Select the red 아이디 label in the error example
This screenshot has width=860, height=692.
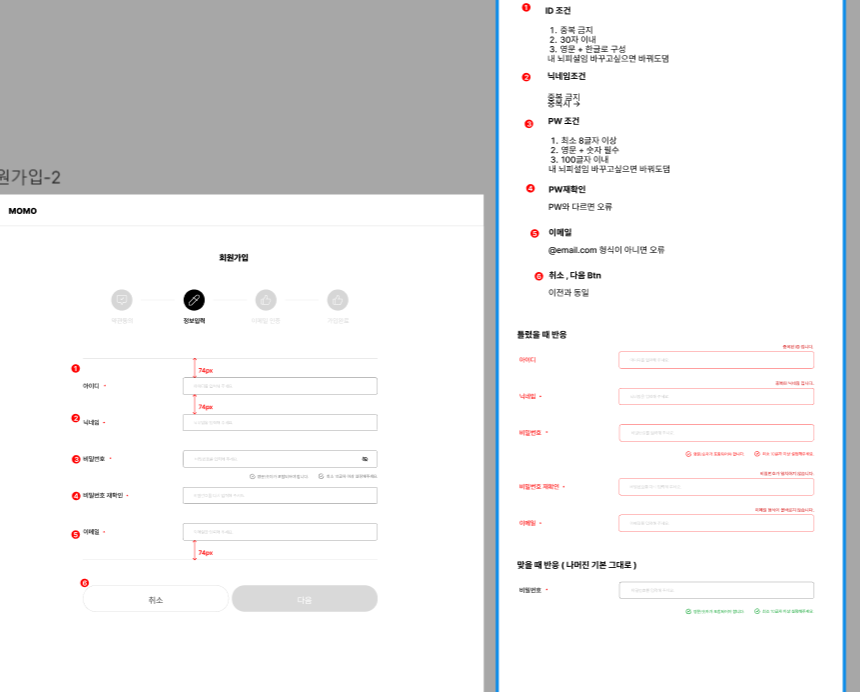(527, 360)
